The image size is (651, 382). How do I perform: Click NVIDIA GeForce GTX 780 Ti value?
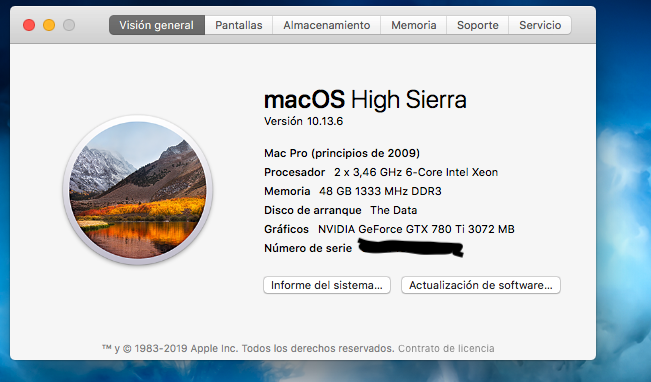pos(416,229)
